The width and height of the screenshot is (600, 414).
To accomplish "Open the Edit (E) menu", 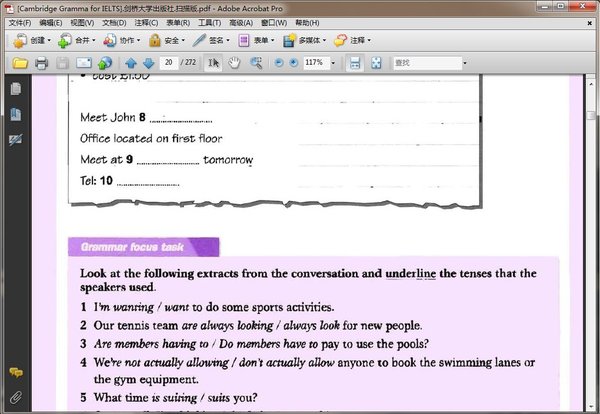I will [x=51, y=23].
